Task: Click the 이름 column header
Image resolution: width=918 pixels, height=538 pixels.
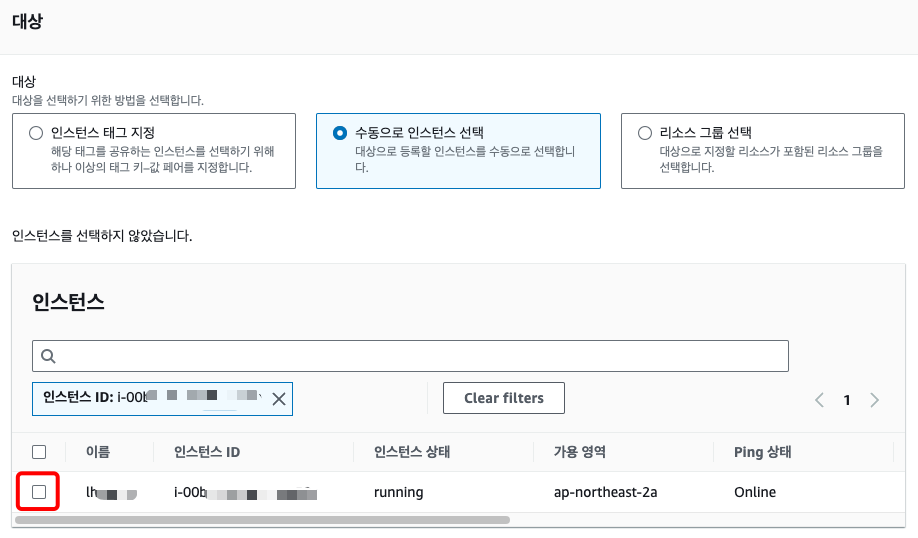Action: point(98,452)
